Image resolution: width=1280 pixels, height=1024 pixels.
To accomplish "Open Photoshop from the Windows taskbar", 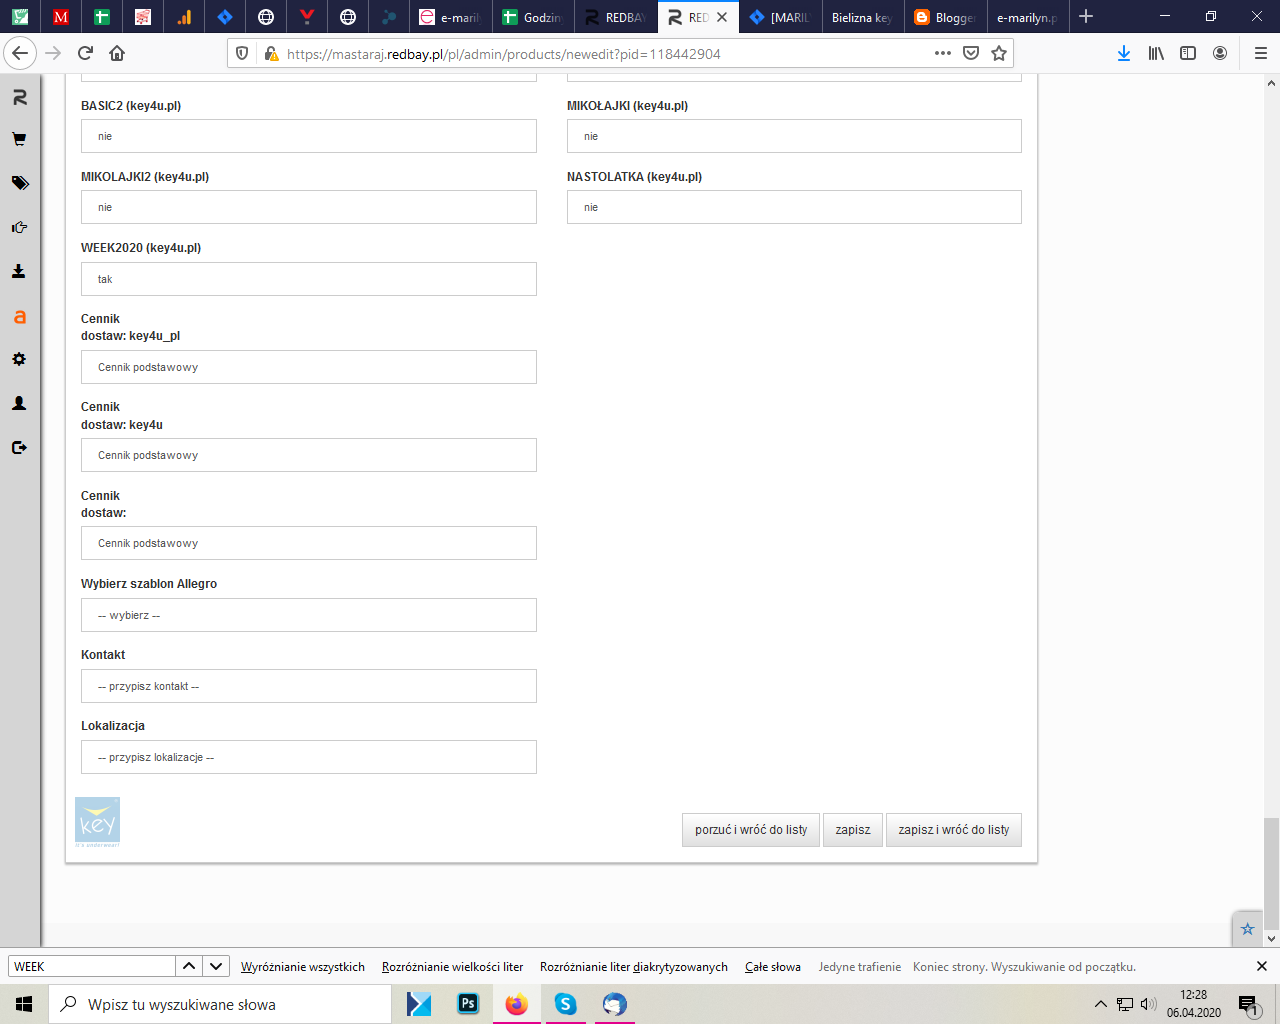I will [x=467, y=1004].
